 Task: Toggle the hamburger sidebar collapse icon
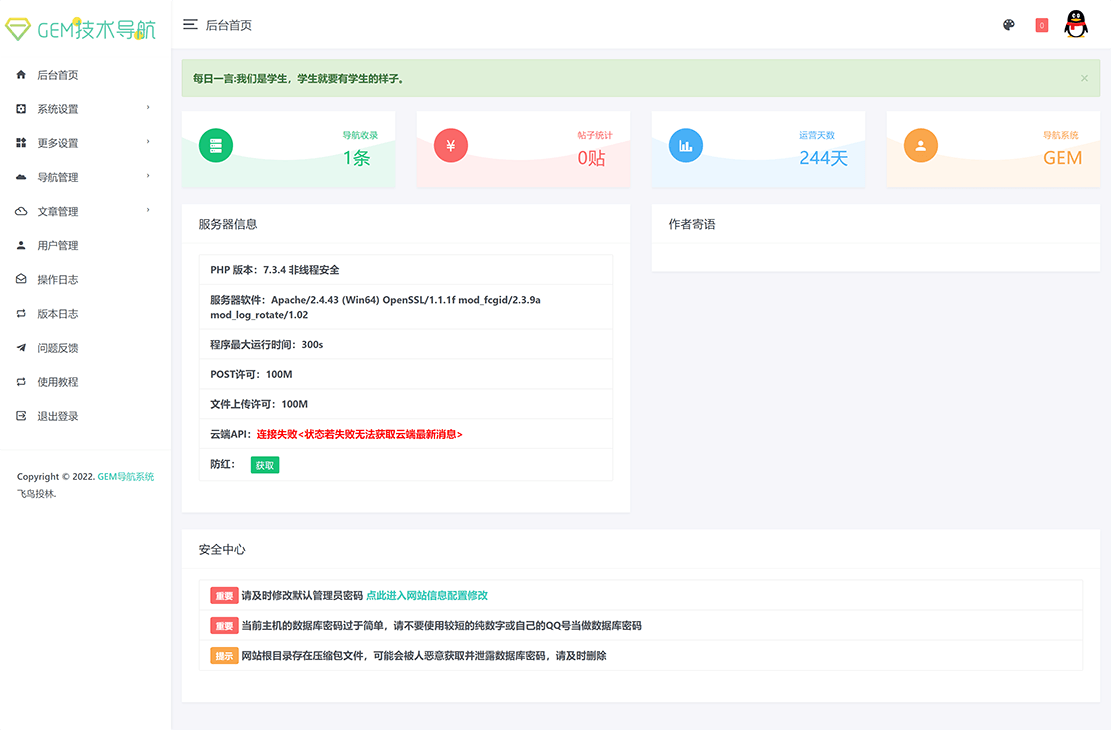pyautogui.click(x=190, y=25)
